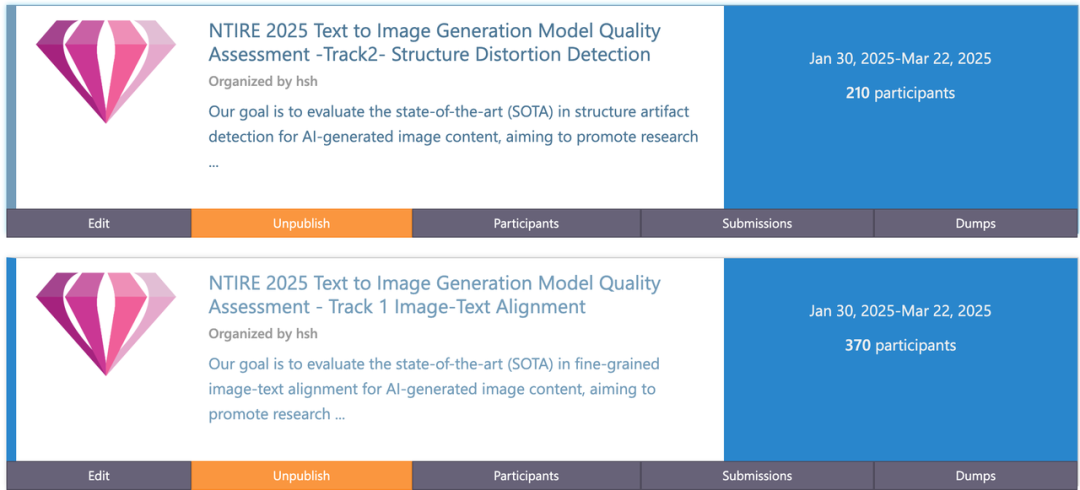The height and width of the screenshot is (490, 1080).
Task: Open Dumps for the Track2 competition
Action: tap(975, 223)
